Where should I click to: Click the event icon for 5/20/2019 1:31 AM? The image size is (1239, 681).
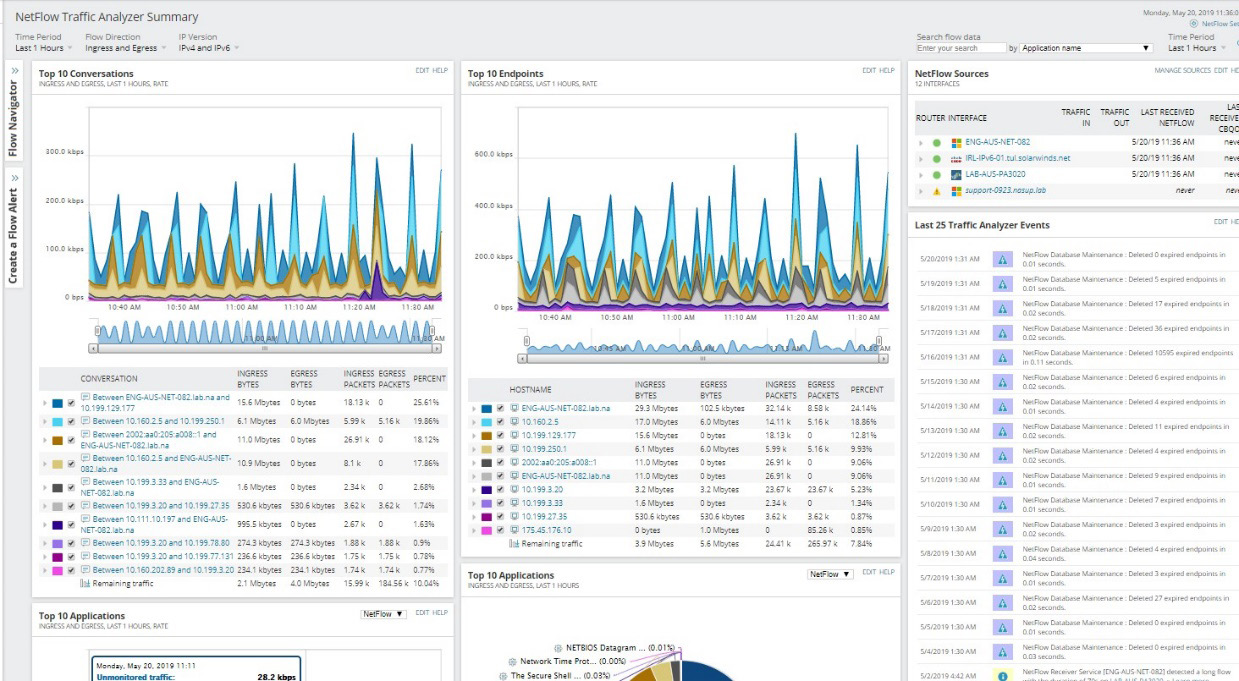click(x=1002, y=259)
